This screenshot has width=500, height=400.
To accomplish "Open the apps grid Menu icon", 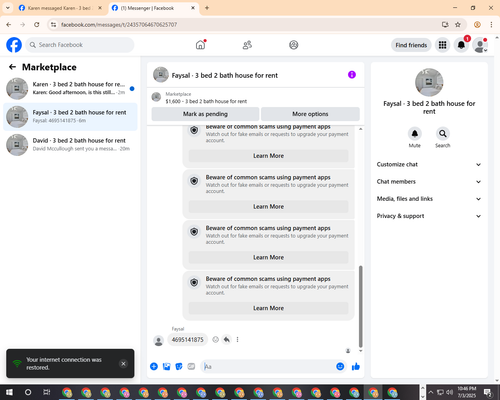I will [442, 45].
